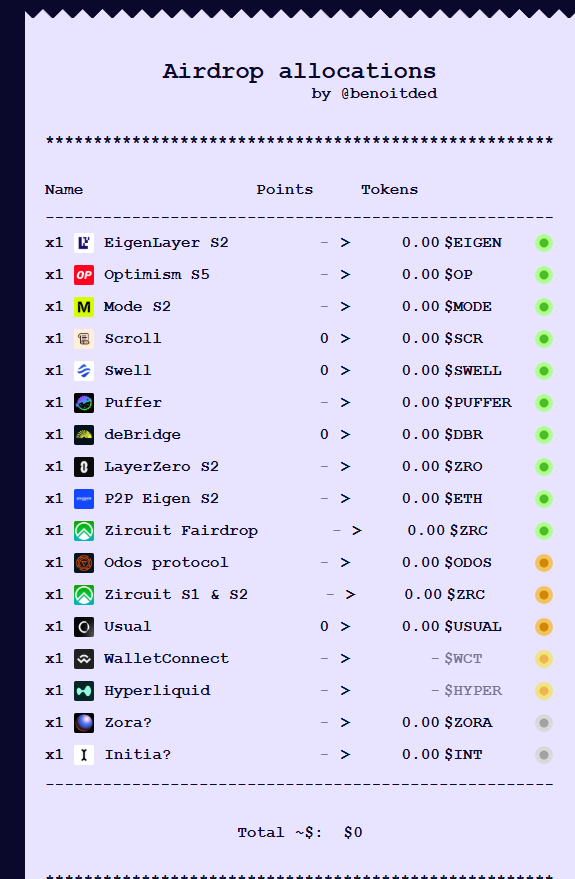This screenshot has width=575, height=879.
Task: Click the Points column header
Action: [x=285, y=189]
